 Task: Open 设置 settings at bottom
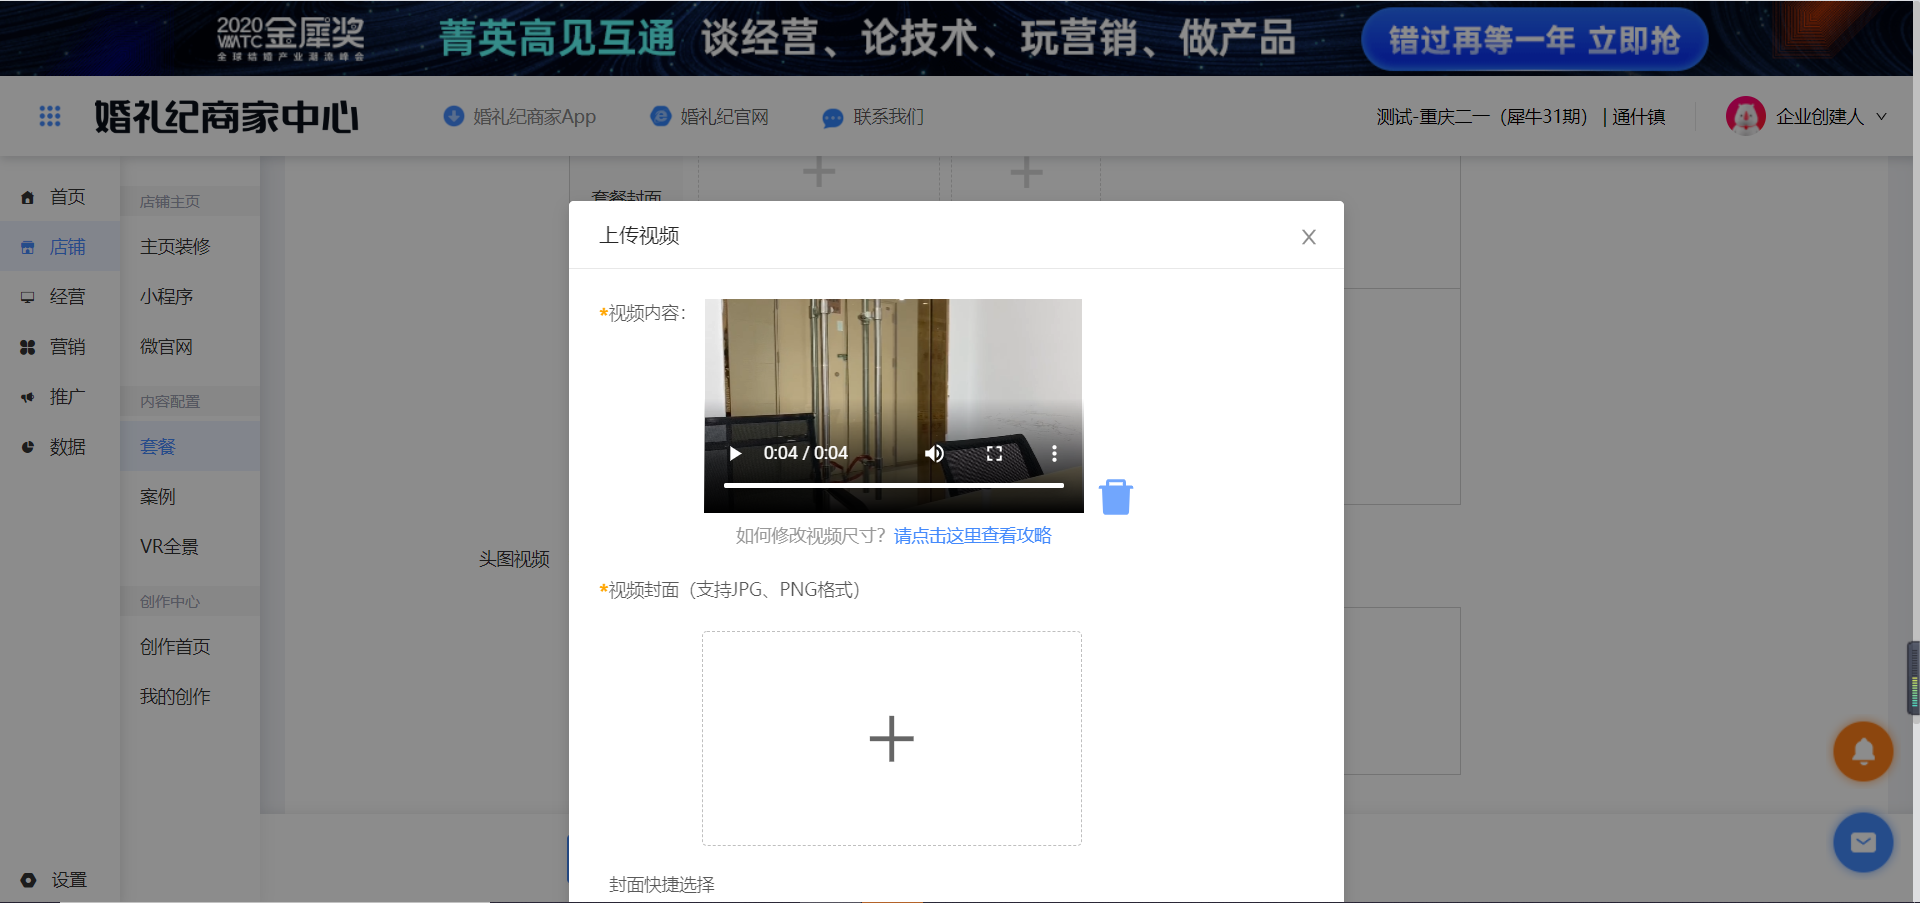(68, 880)
